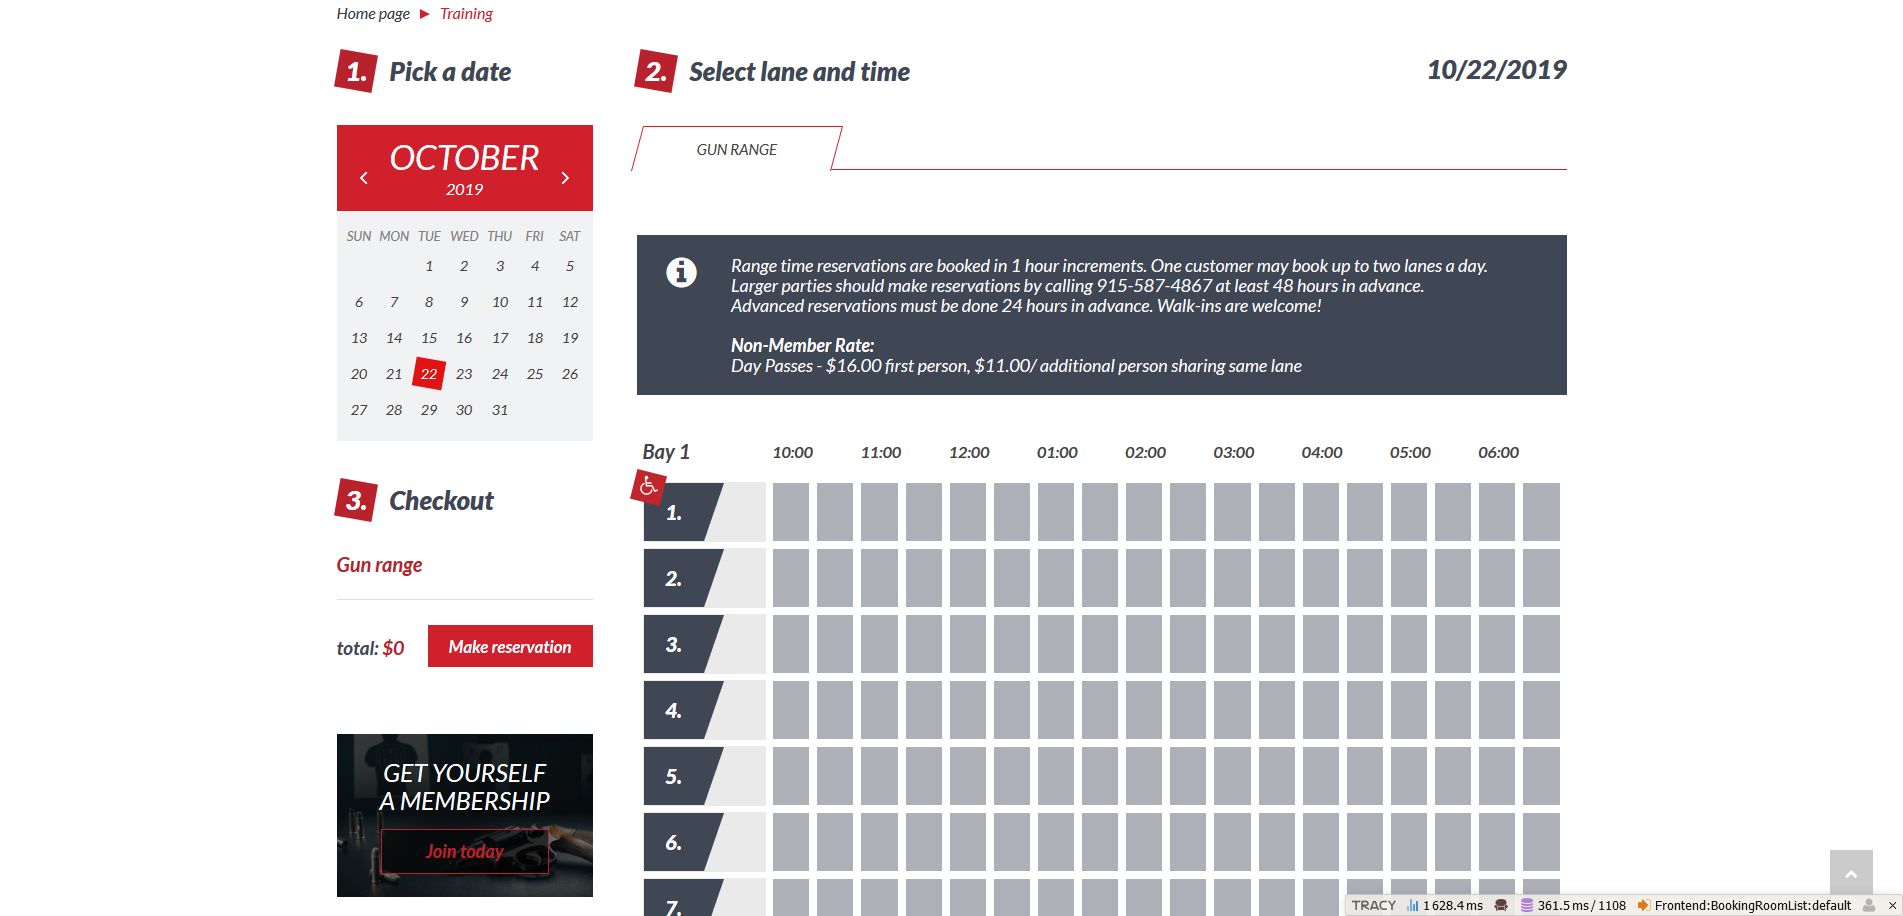Pick October 31 in the calendar
The image size is (1903, 916).
point(500,410)
